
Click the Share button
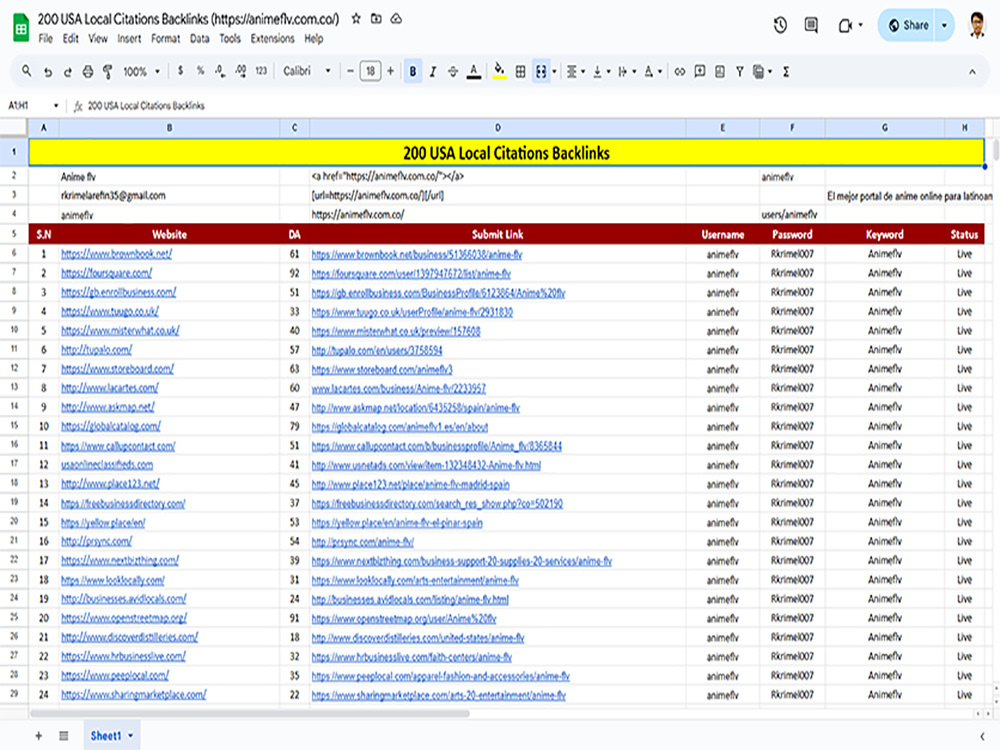pos(908,25)
